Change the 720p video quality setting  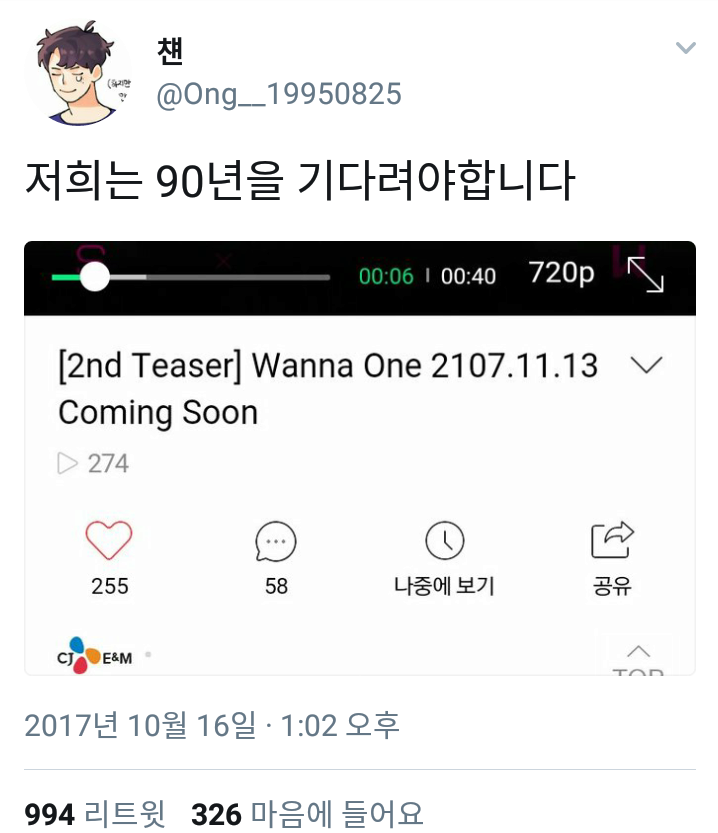click(x=561, y=274)
